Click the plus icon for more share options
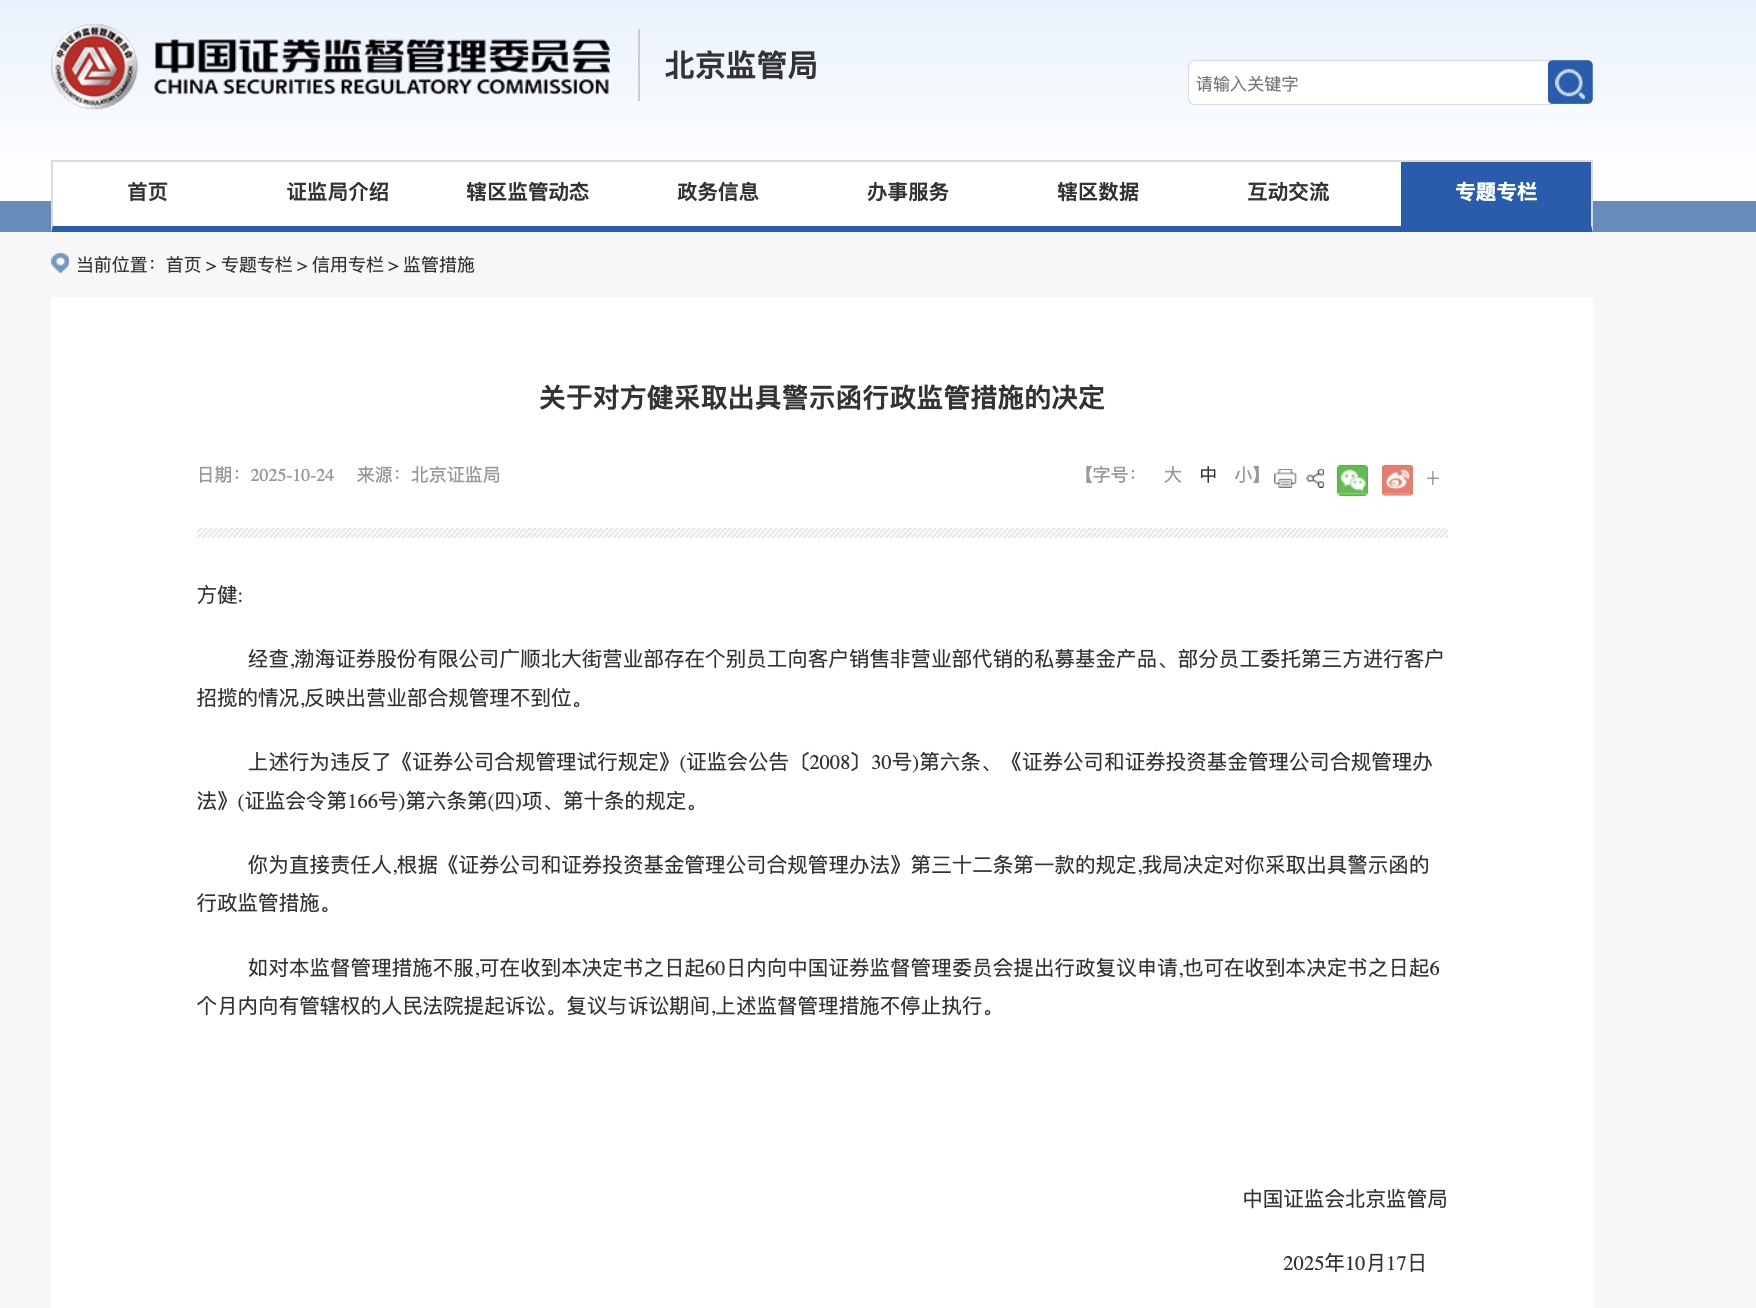The height and width of the screenshot is (1308, 1756). coord(1432,478)
